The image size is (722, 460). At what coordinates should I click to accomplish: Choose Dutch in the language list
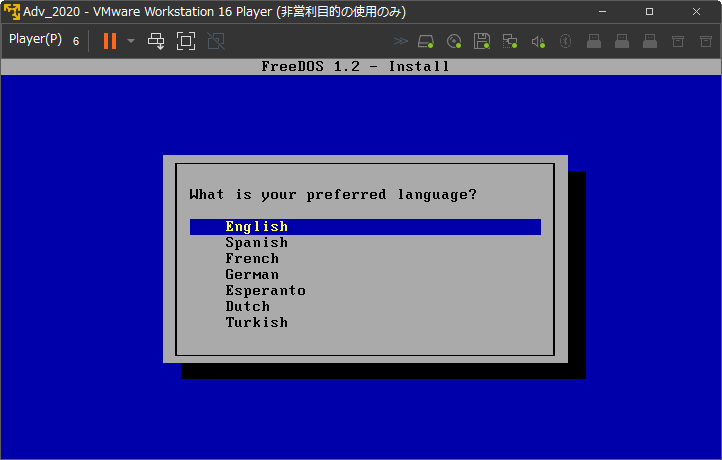[247, 306]
